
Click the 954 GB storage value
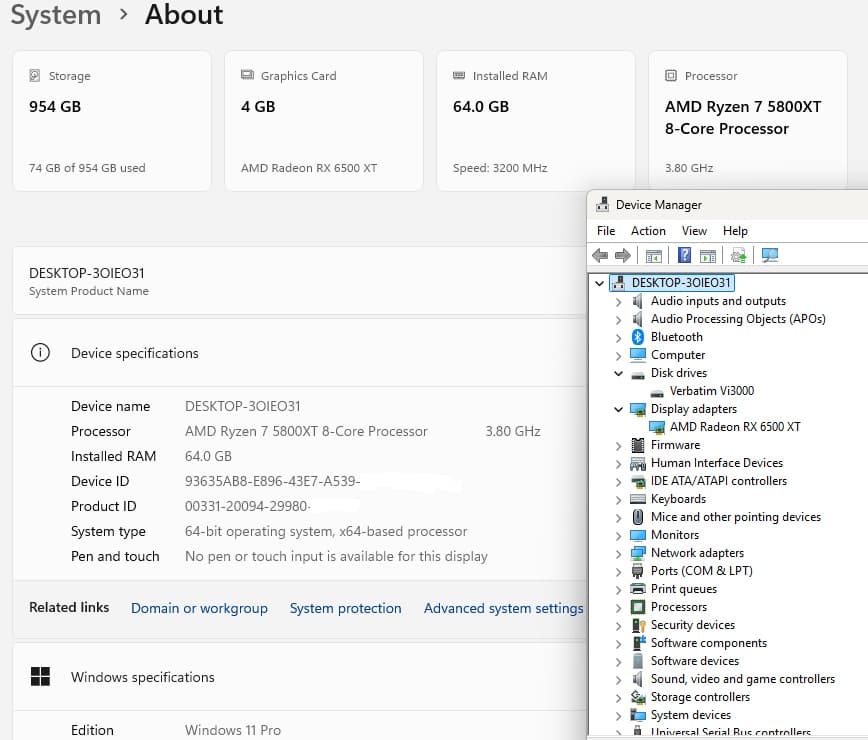coord(55,106)
